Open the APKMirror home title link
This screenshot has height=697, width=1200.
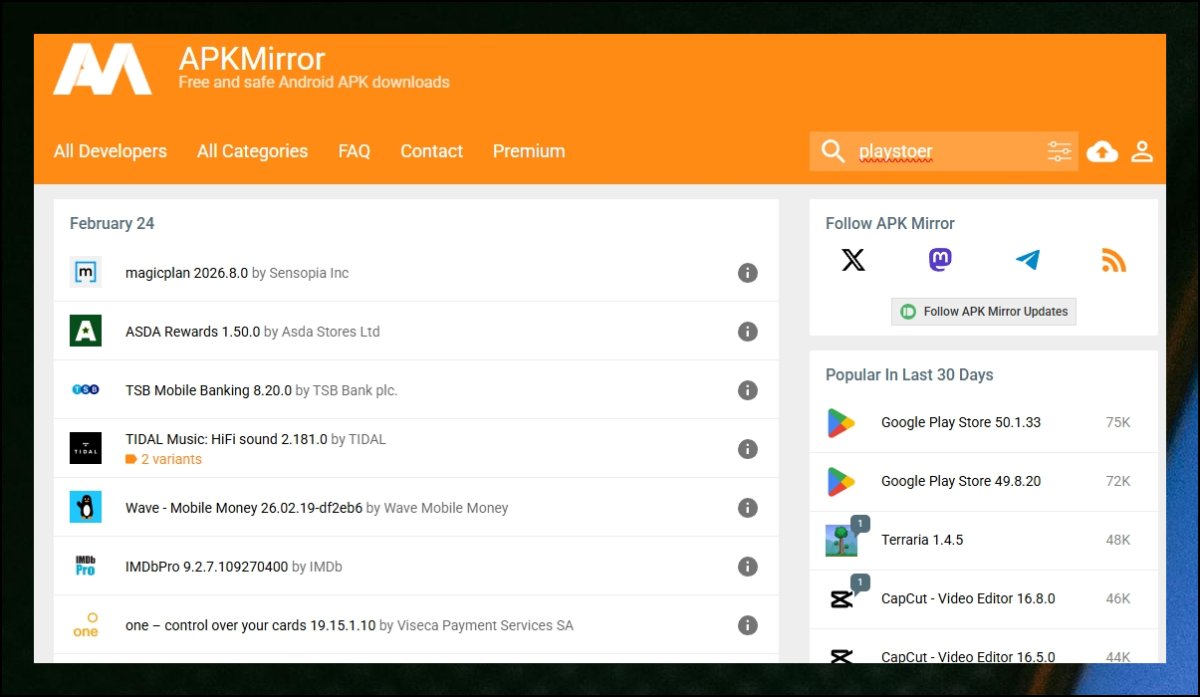(252, 58)
